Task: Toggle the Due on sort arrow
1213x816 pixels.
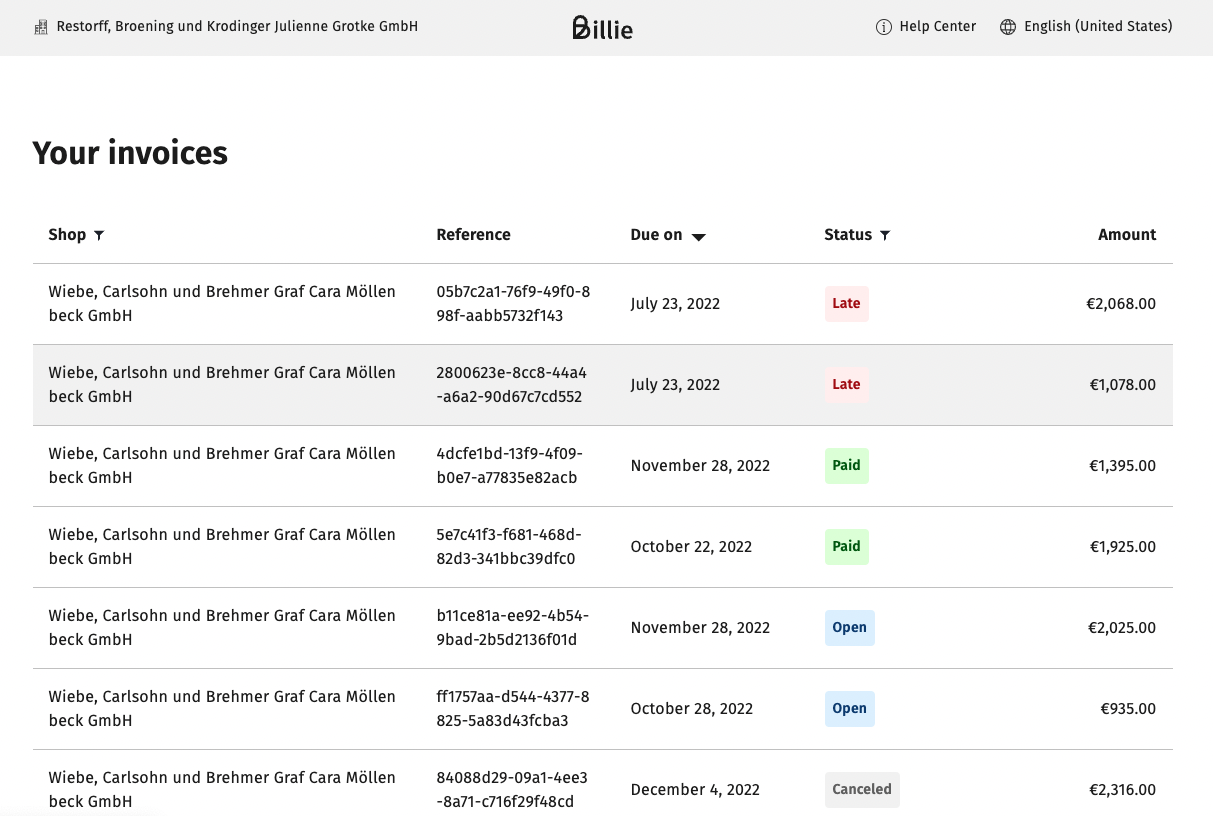Action: click(x=699, y=236)
